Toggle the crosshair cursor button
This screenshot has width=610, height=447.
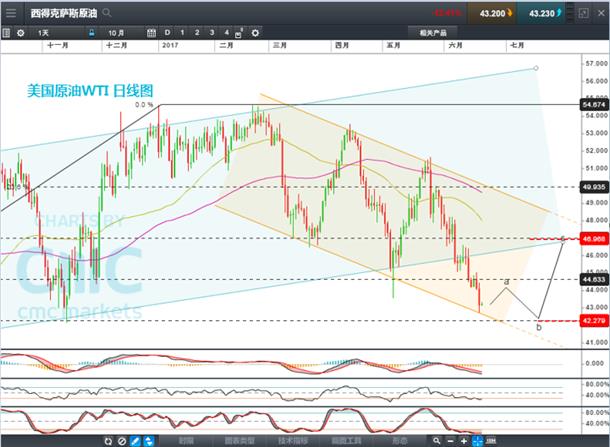[x=477, y=441]
